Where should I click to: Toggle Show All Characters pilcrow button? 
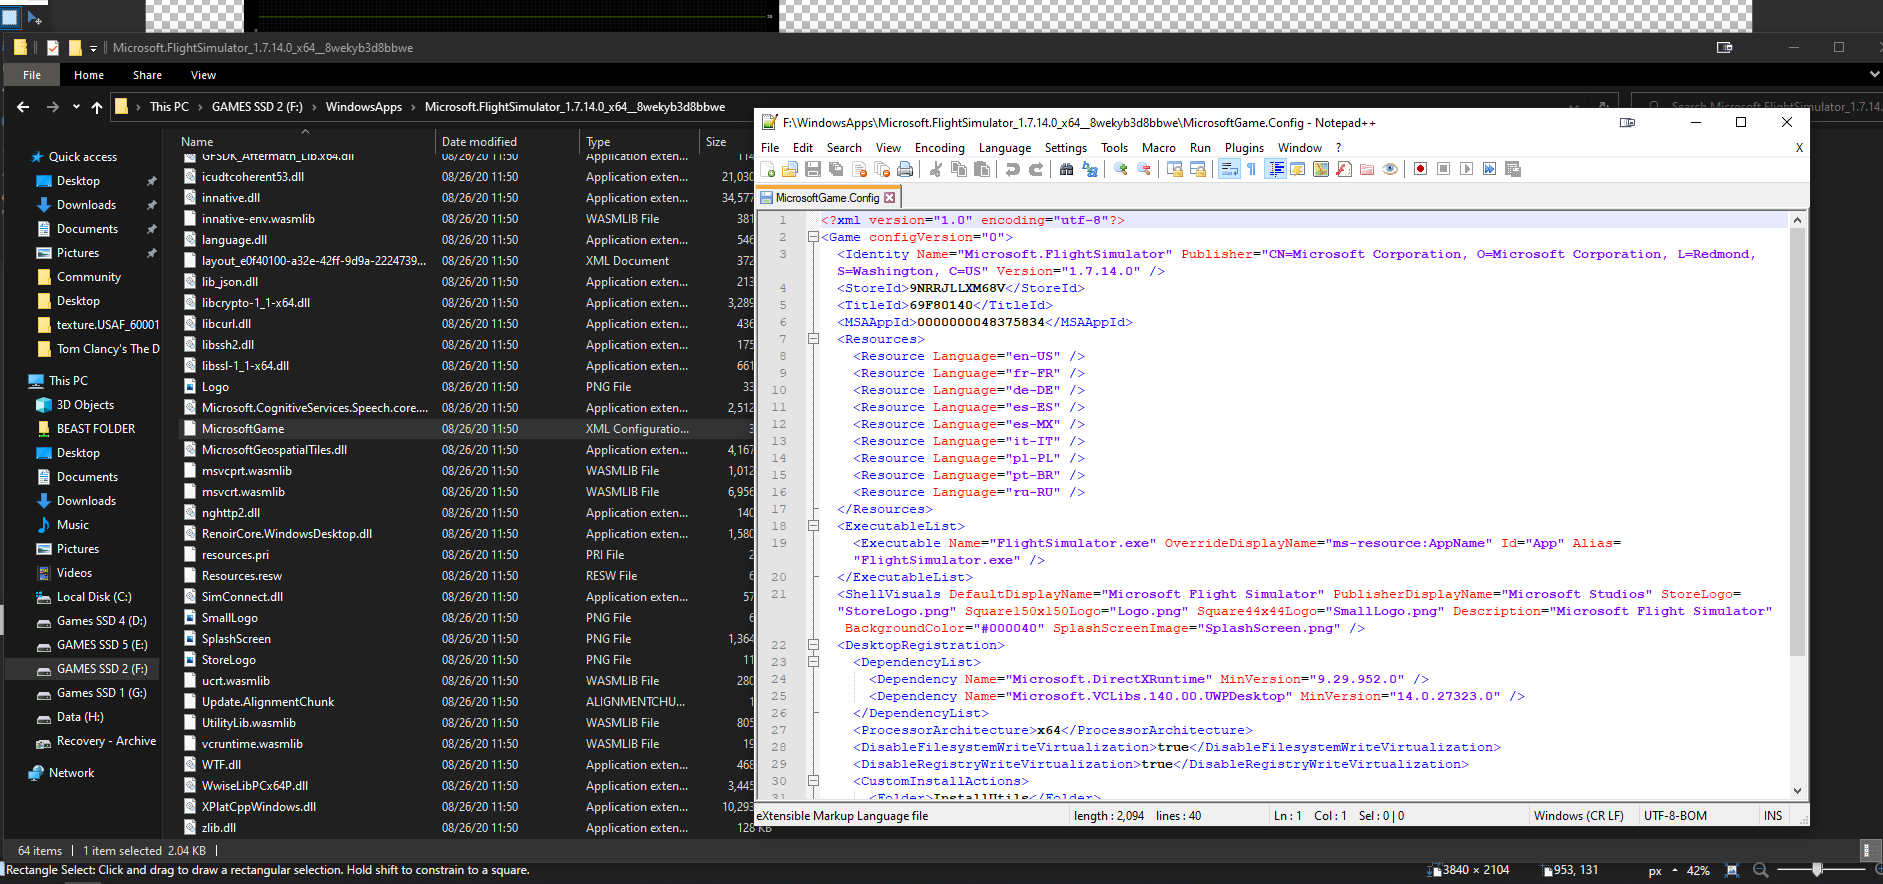(x=1251, y=169)
